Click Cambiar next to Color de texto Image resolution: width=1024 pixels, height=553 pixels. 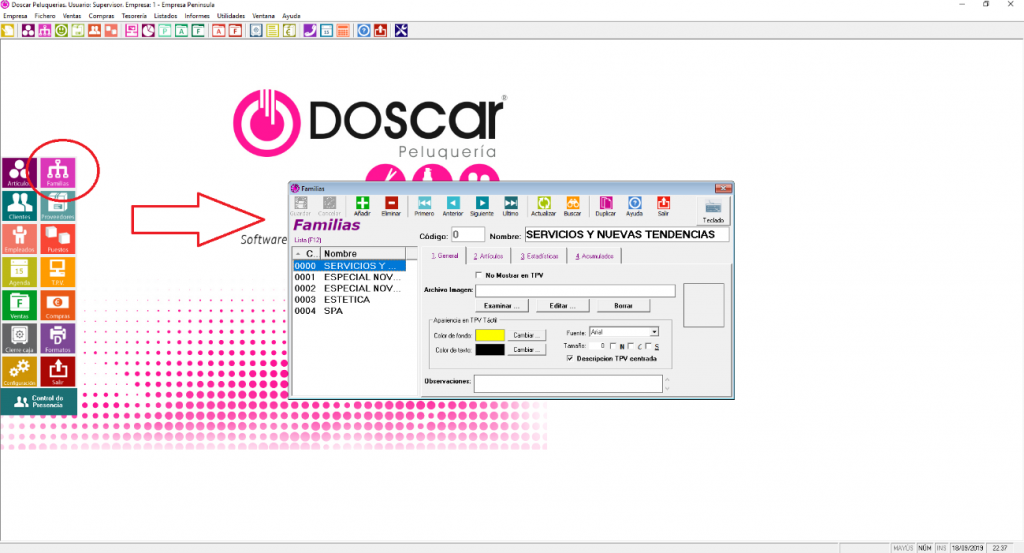tap(526, 350)
